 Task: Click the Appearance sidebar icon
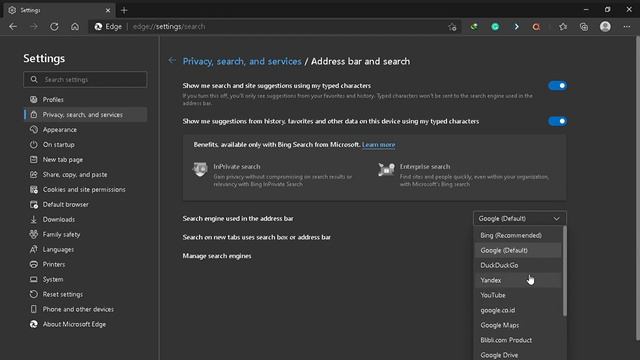[x=33, y=129]
